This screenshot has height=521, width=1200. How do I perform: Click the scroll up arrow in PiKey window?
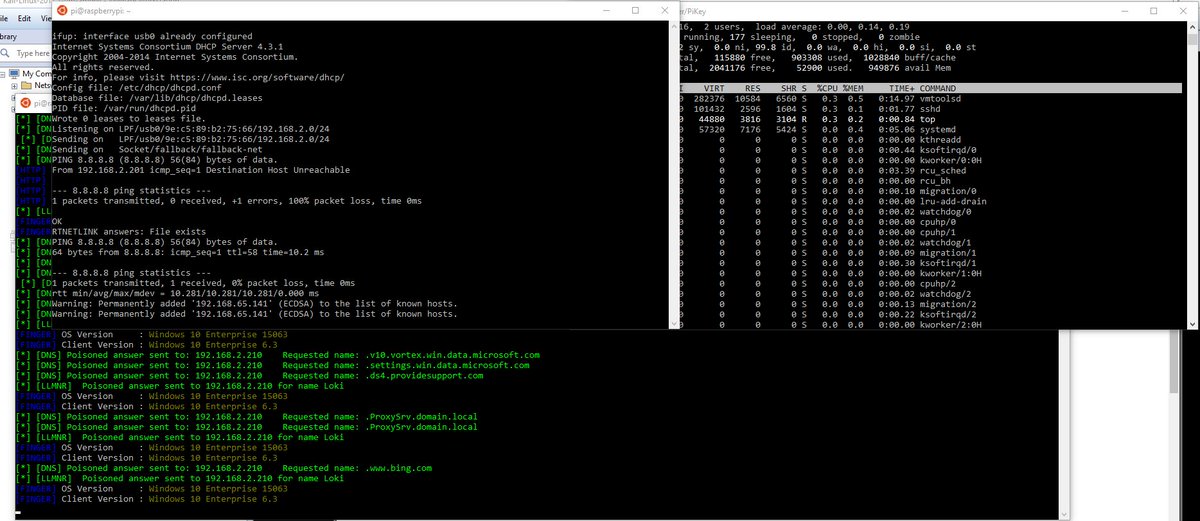[x=1191, y=25]
